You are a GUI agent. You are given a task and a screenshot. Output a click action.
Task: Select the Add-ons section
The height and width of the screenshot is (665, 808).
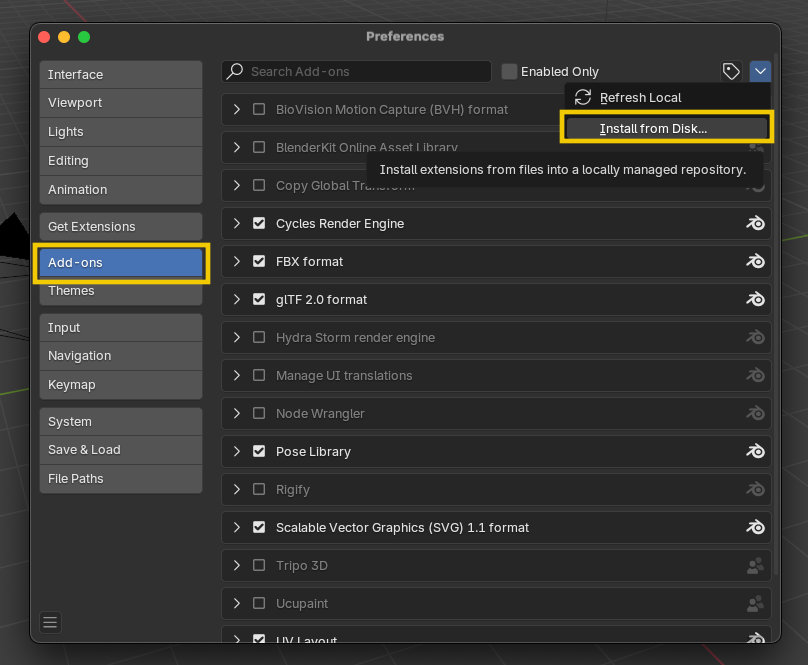(x=121, y=263)
